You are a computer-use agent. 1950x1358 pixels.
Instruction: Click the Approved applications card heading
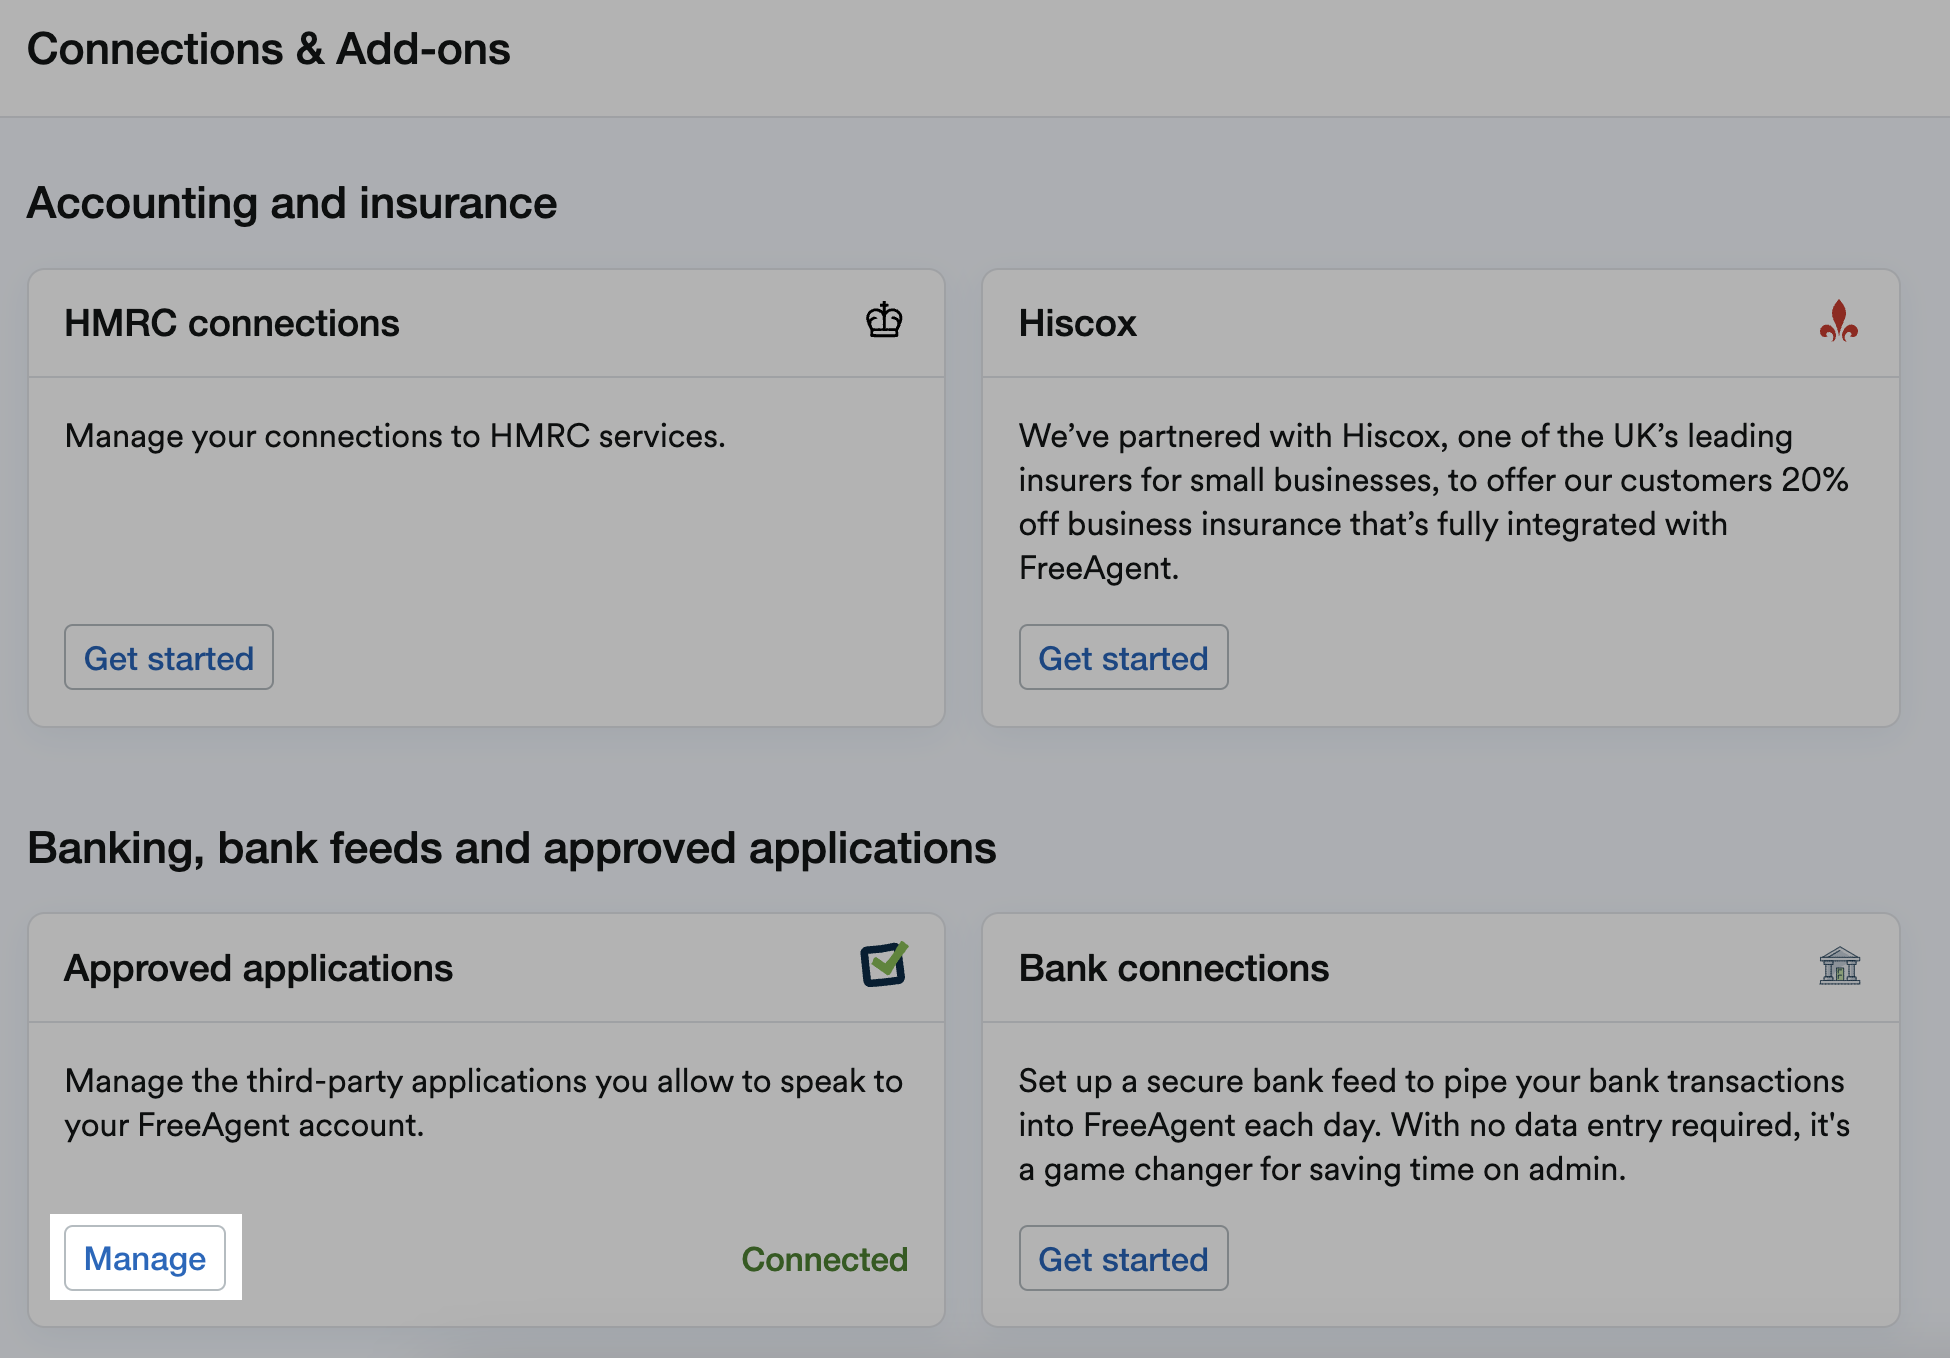258,968
